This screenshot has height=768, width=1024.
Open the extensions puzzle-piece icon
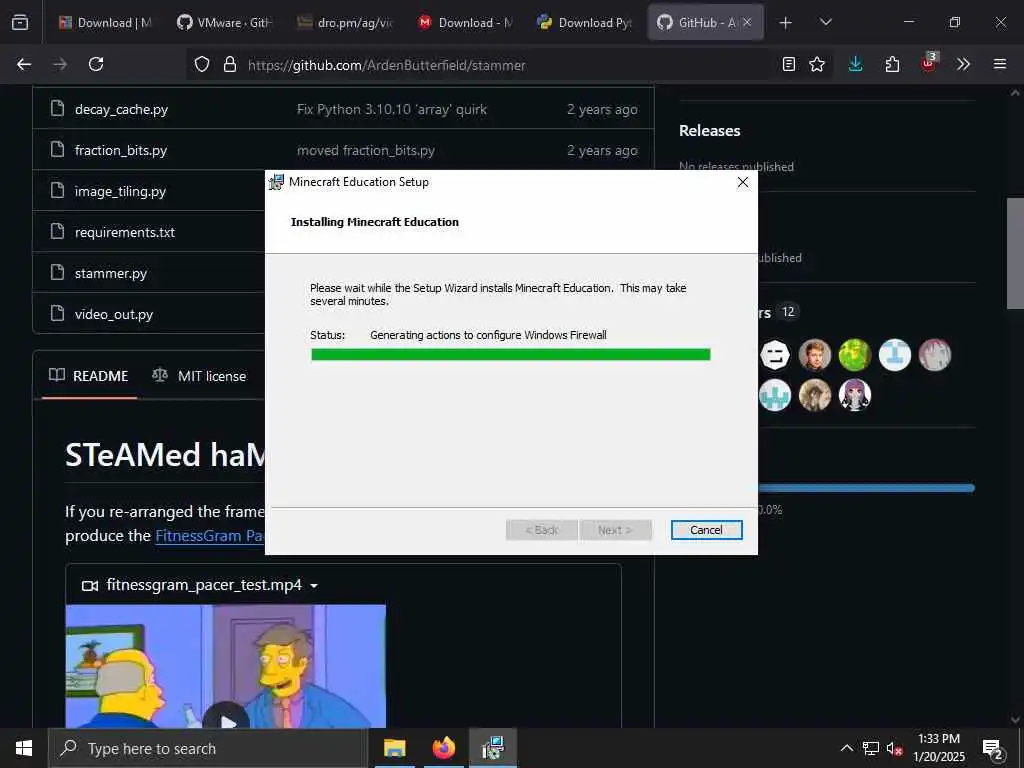pos(892,64)
